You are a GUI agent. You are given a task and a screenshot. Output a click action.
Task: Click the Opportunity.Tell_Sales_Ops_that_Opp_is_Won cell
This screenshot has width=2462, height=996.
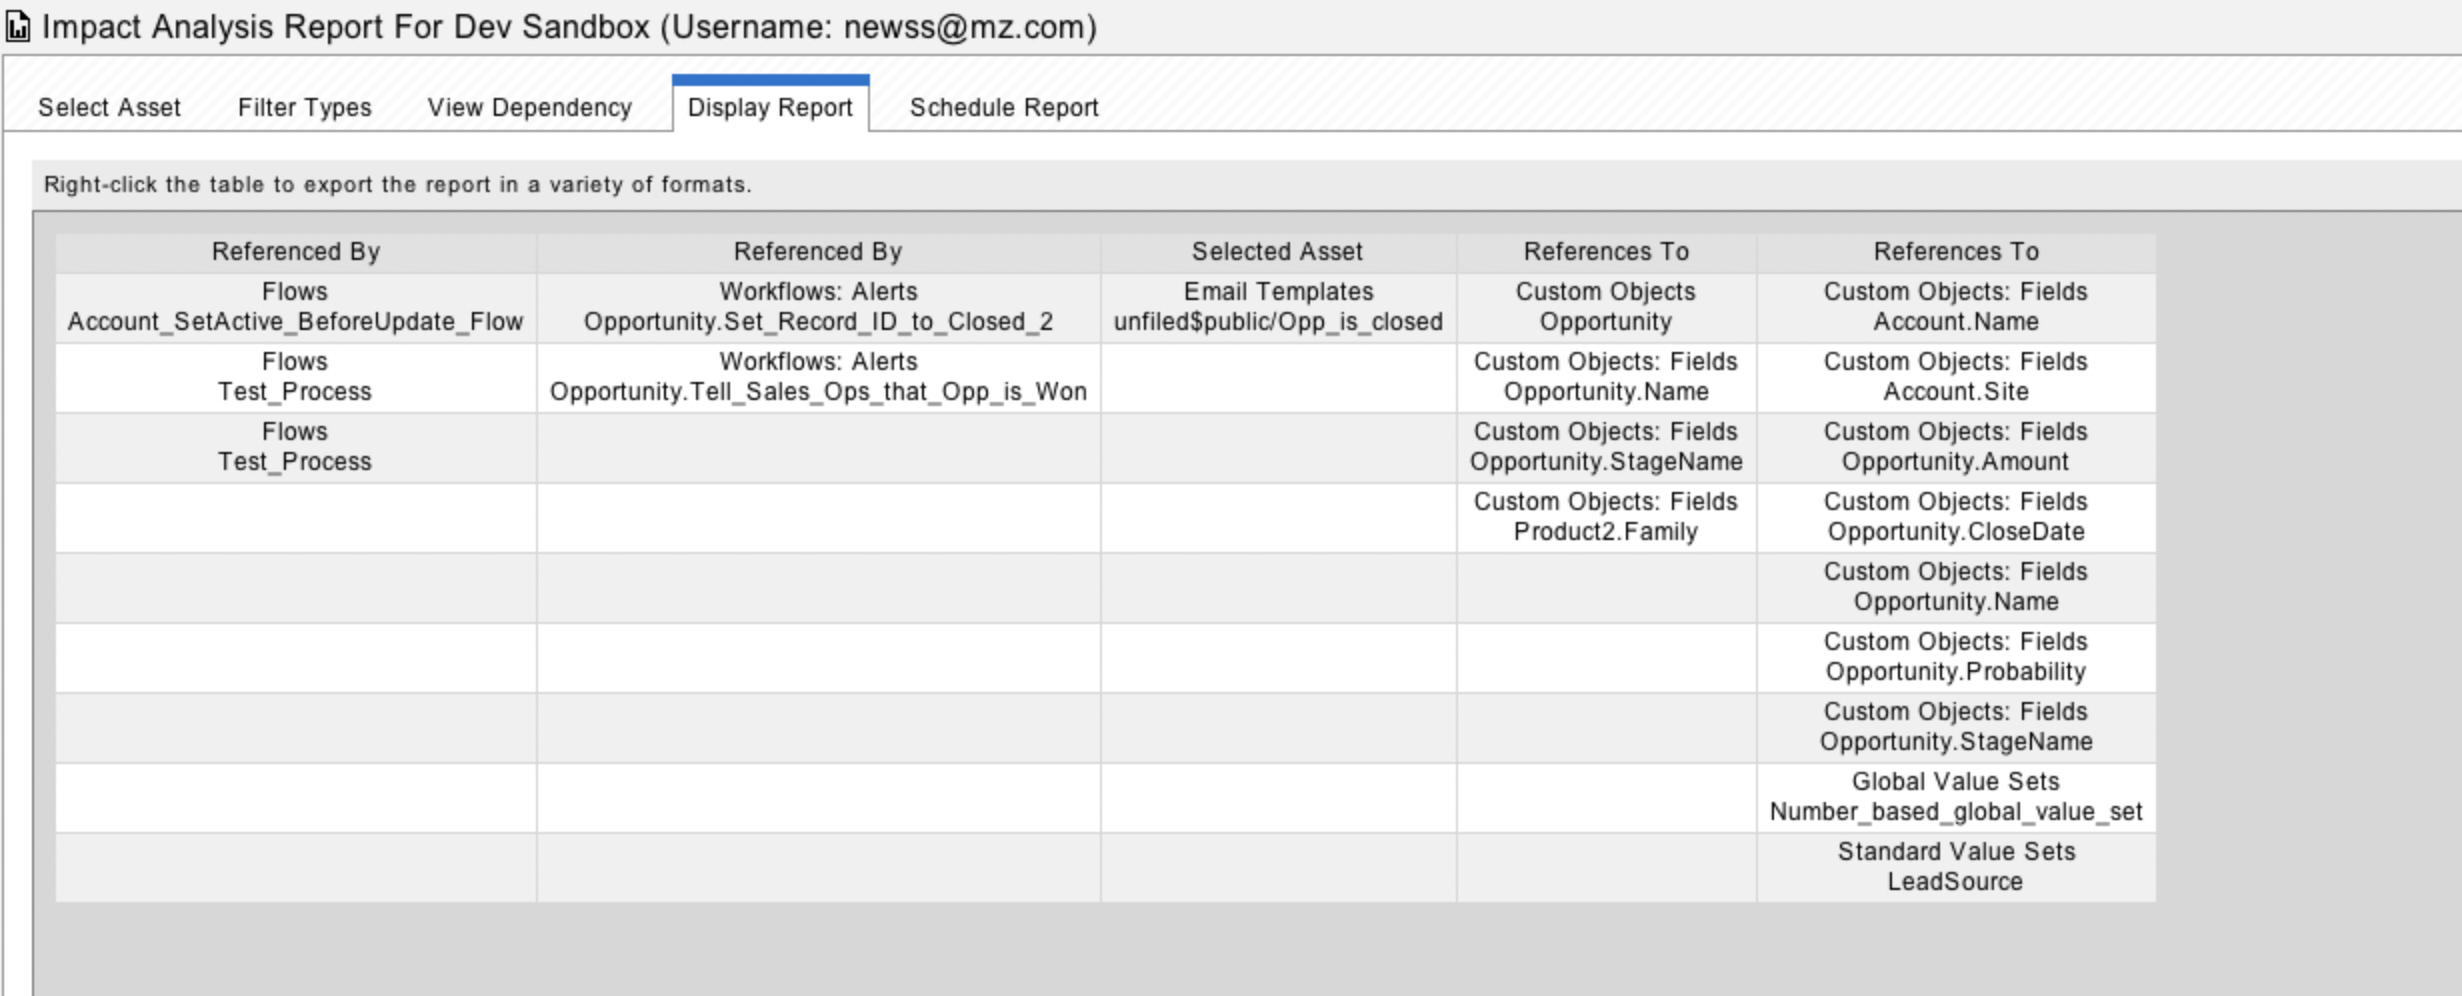[x=818, y=378]
